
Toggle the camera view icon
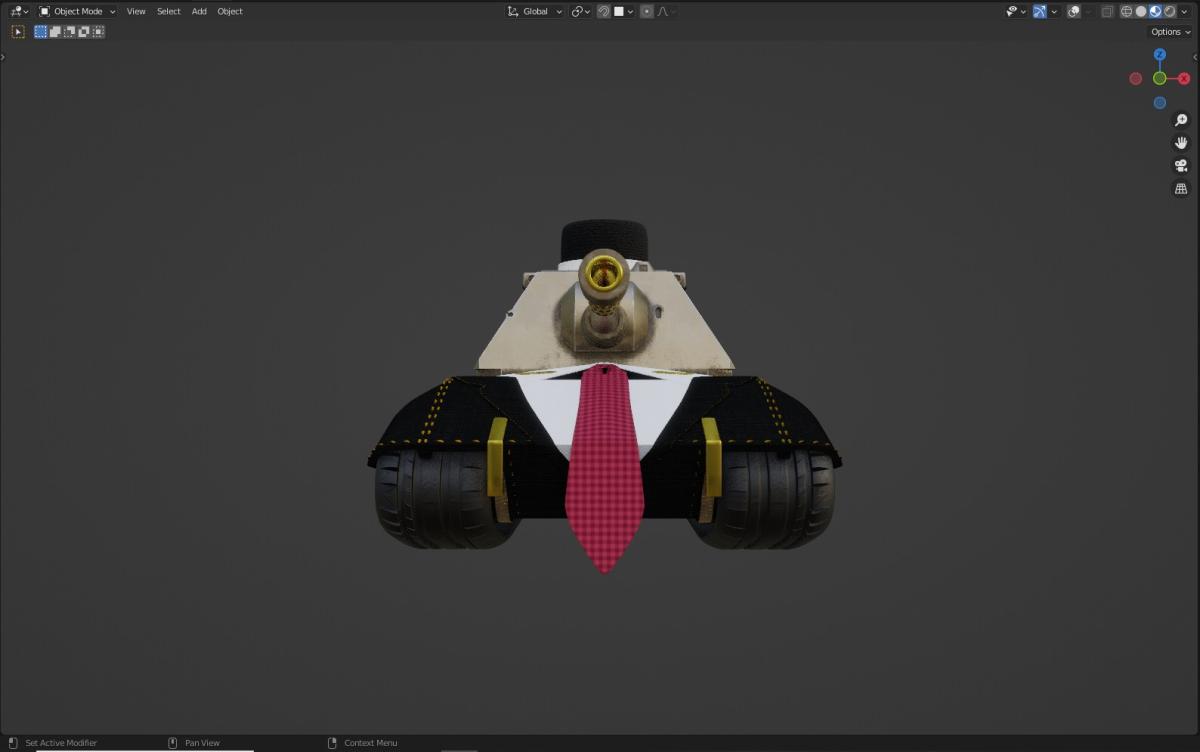(x=1181, y=166)
